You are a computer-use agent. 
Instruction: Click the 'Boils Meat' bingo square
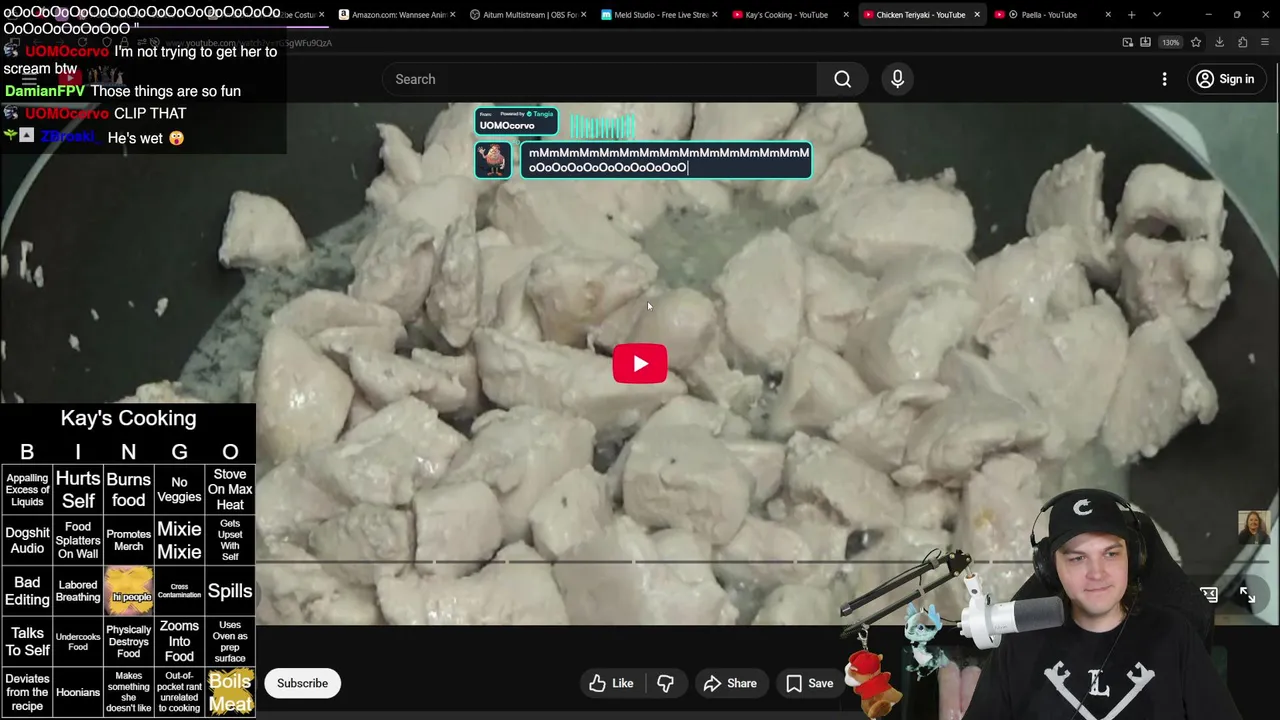click(x=230, y=692)
